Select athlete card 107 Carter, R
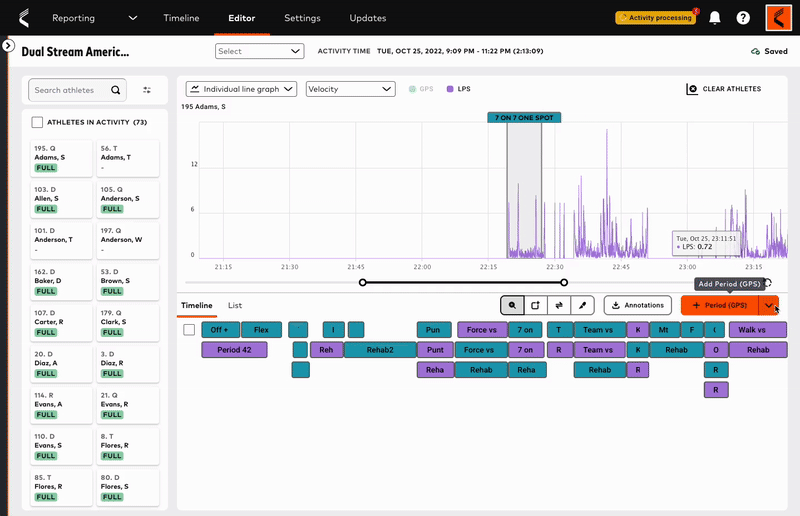Viewport: 800px width, 516px height. pyautogui.click(x=61, y=323)
